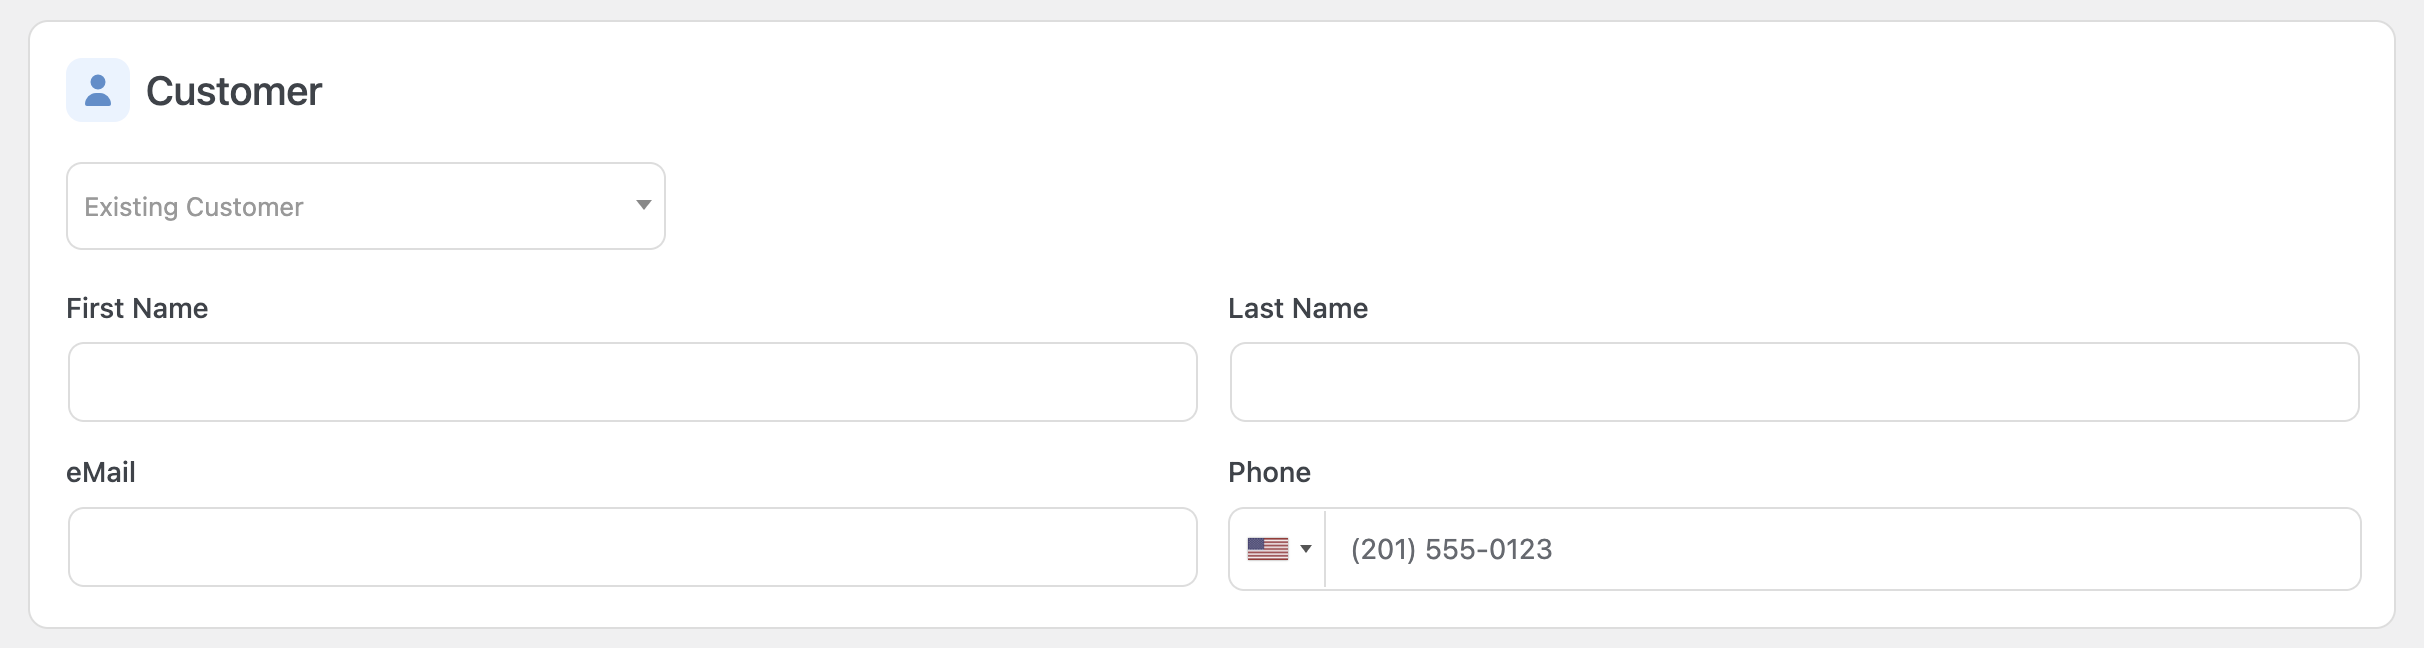
Task: Click the eMail label
Action: coord(101,472)
